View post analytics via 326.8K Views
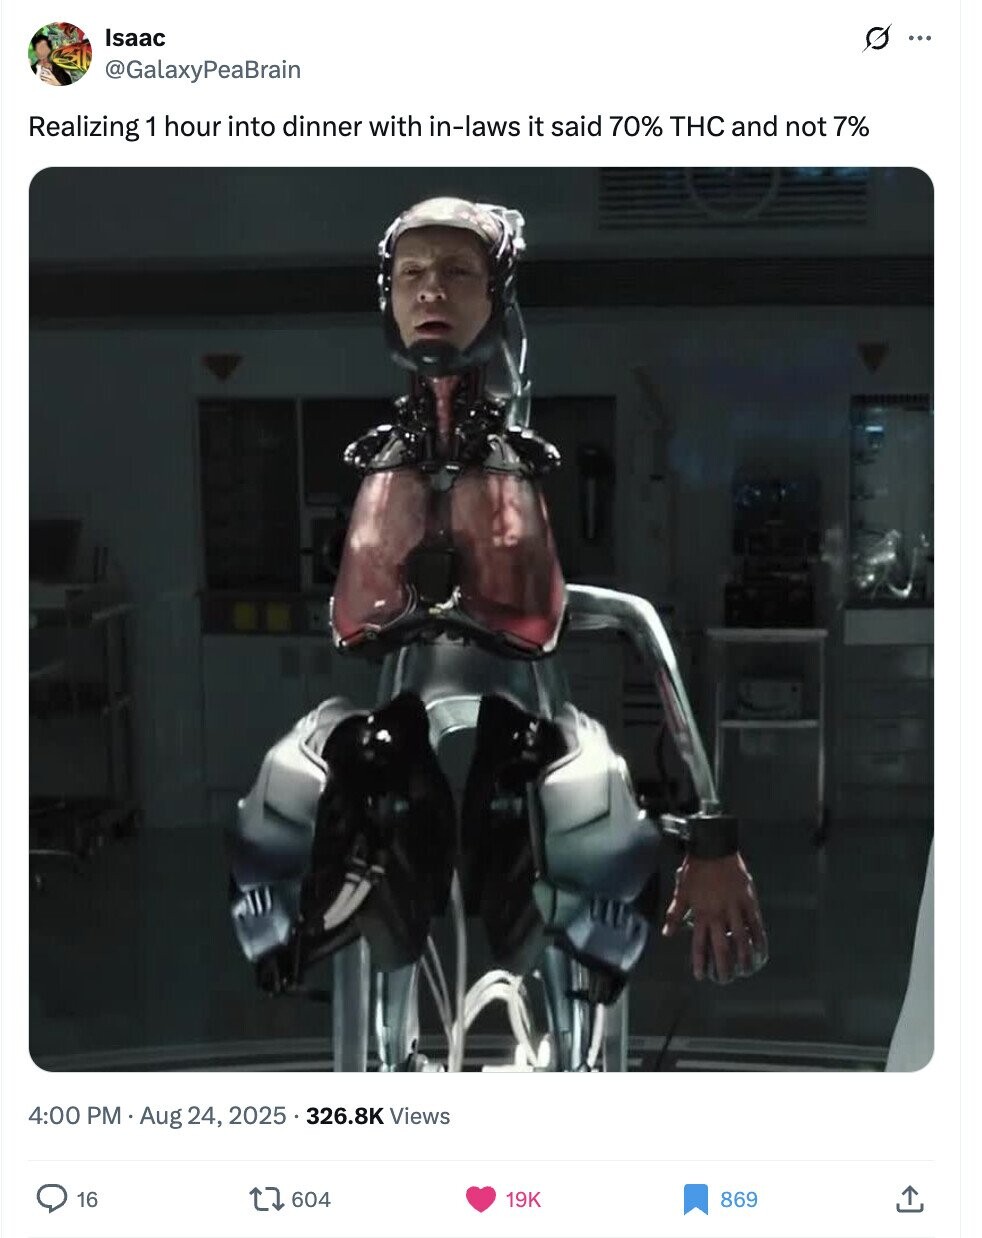 (378, 1116)
